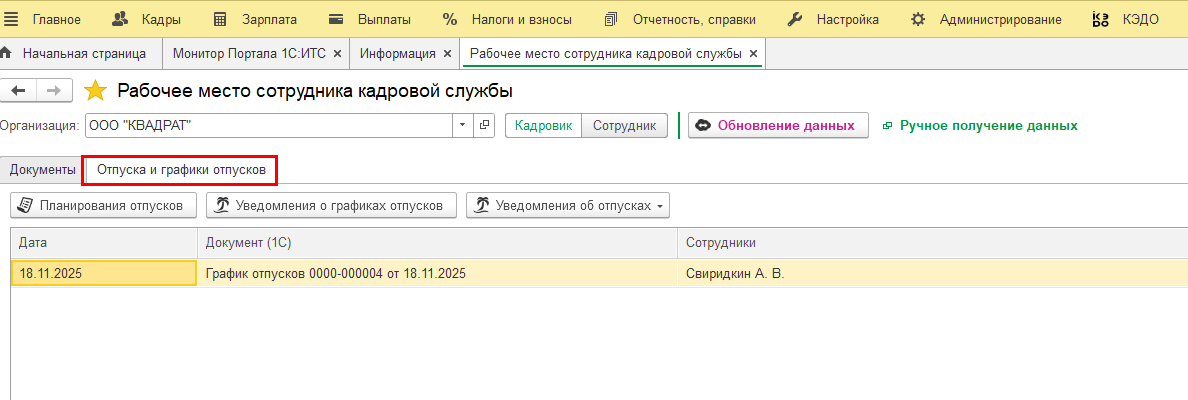The height and width of the screenshot is (400, 1188).
Task: Click the forward navigation arrow
Action: 54,91
